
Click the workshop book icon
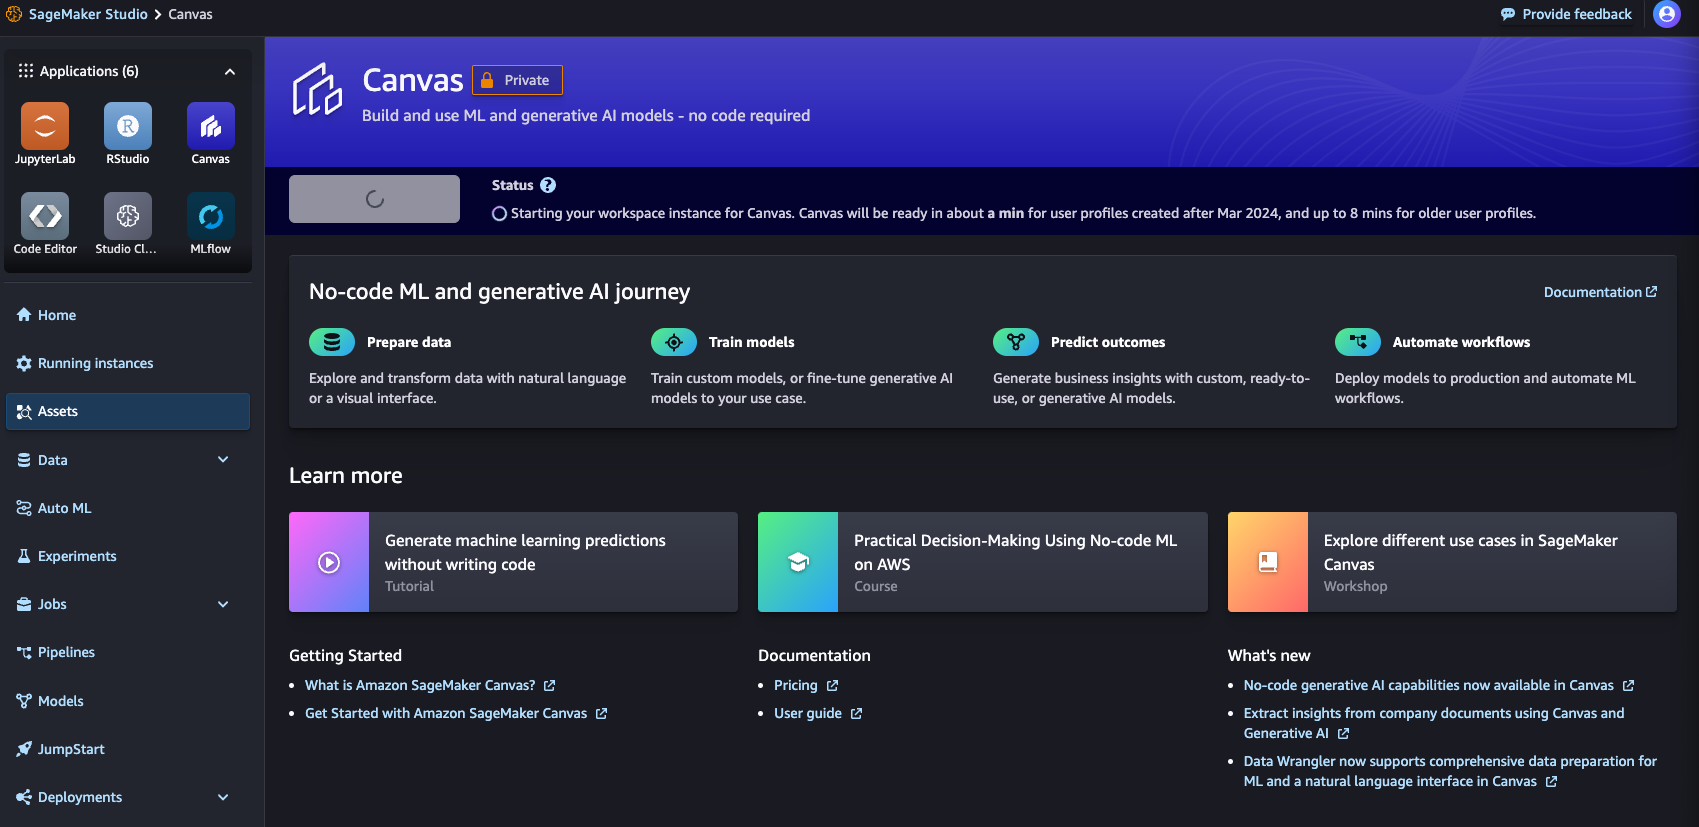click(1268, 562)
